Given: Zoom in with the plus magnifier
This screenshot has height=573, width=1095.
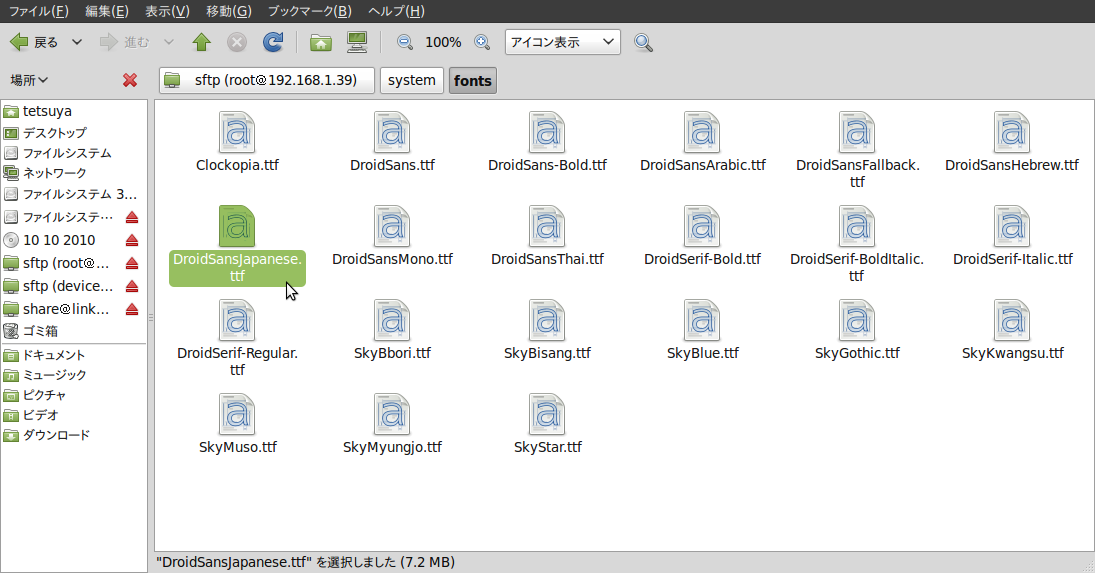Looking at the screenshot, I should click(x=482, y=43).
